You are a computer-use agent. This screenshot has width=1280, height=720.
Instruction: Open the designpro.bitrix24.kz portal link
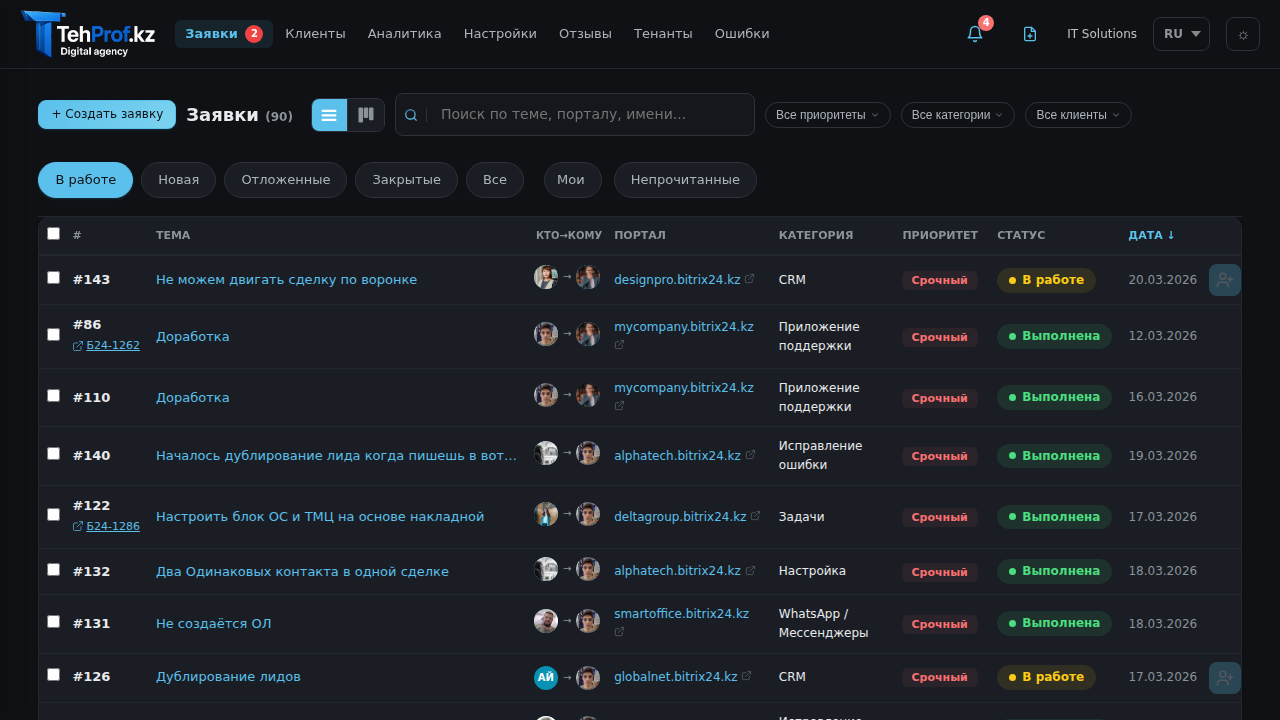pyautogui.click(x=678, y=279)
